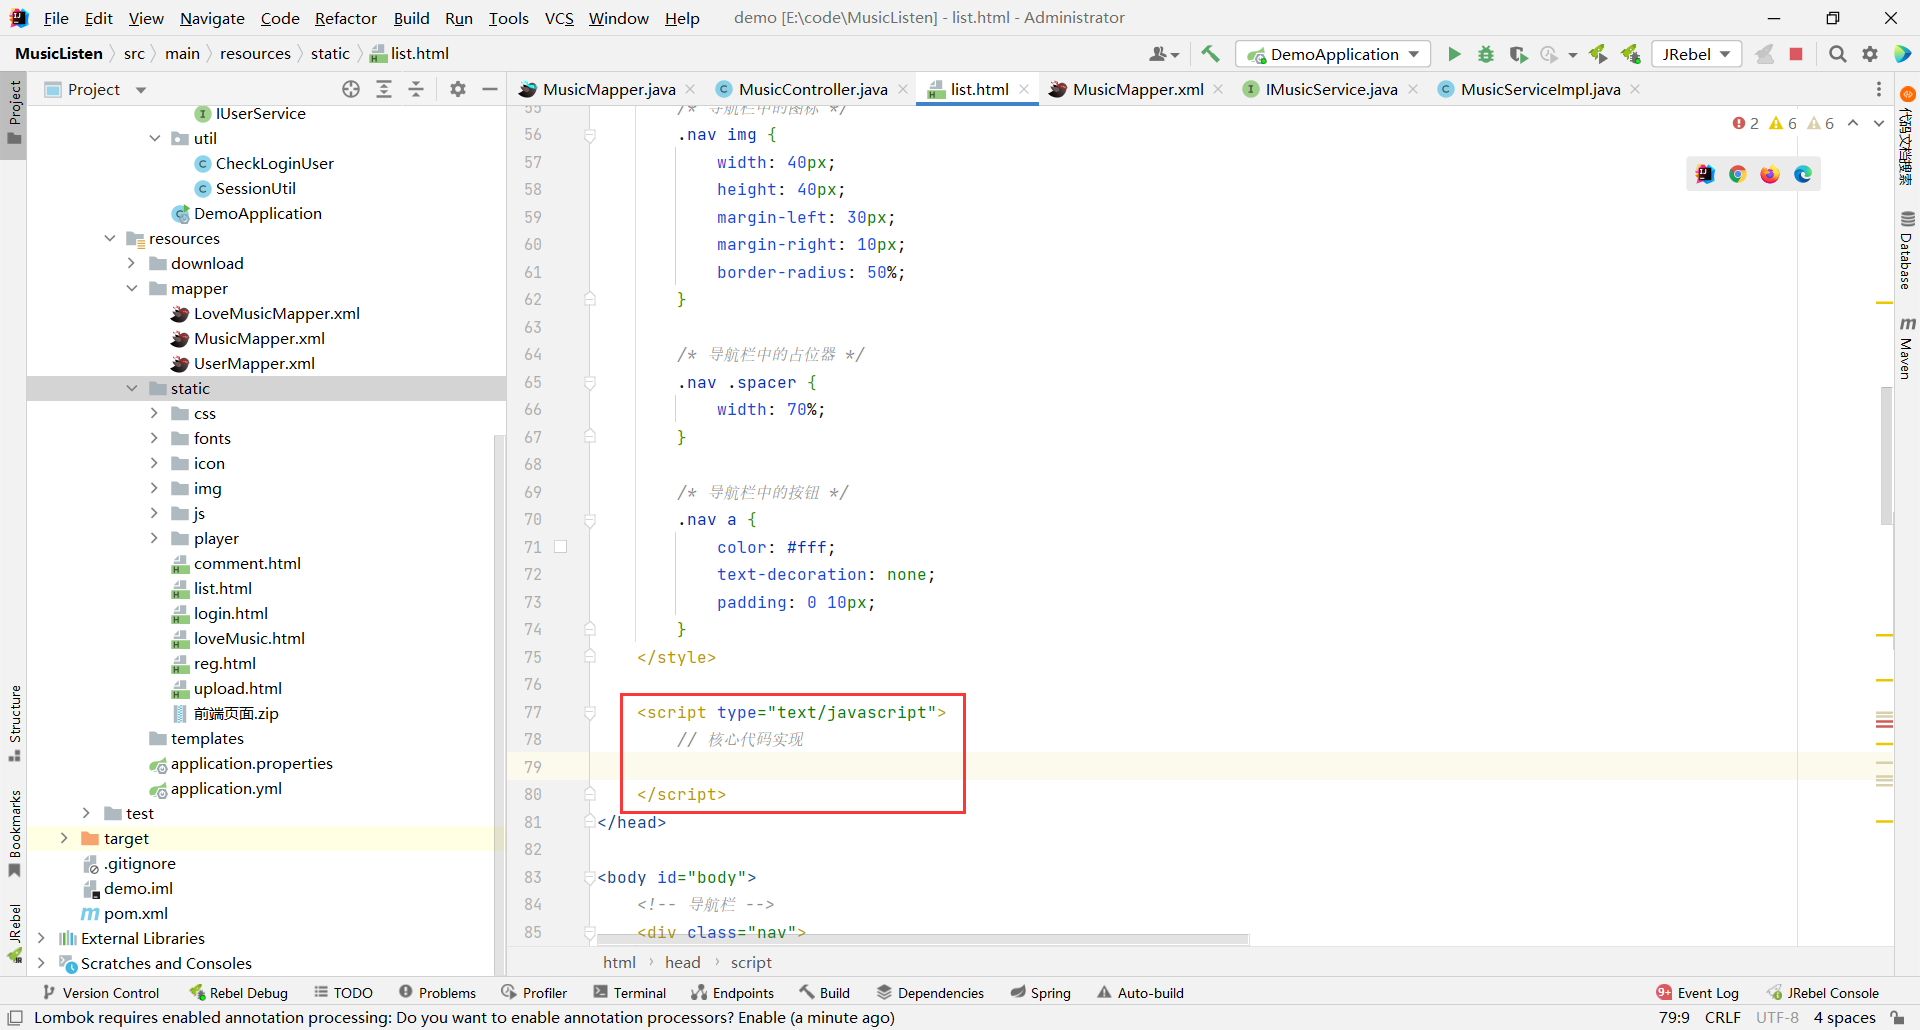Switch to the MusicController.java tab
The width and height of the screenshot is (1920, 1030).
point(812,89)
